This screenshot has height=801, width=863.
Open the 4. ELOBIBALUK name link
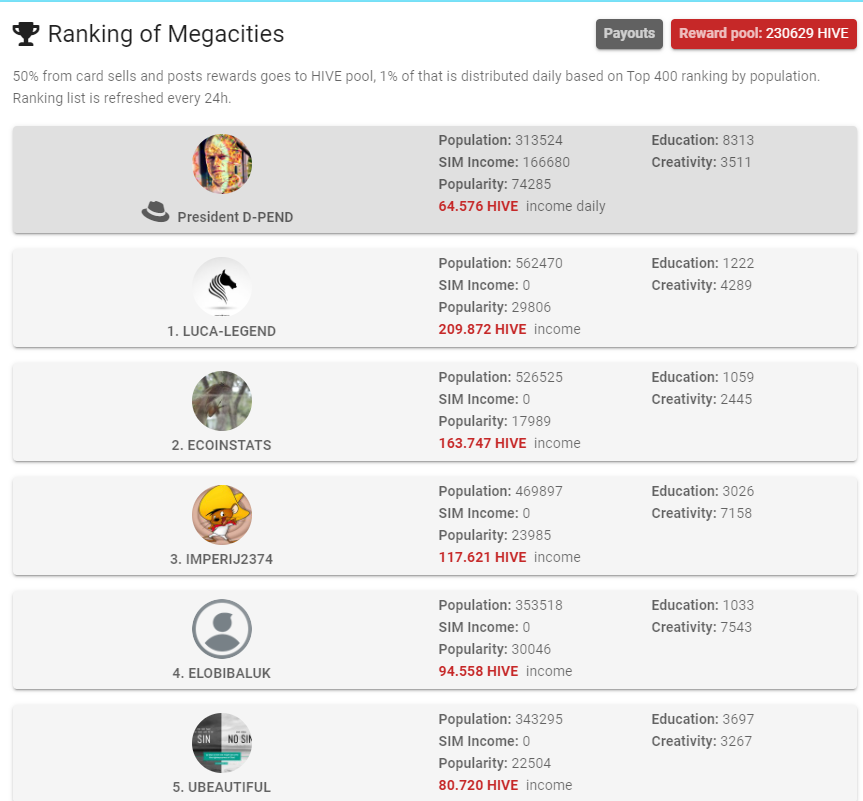click(222, 673)
